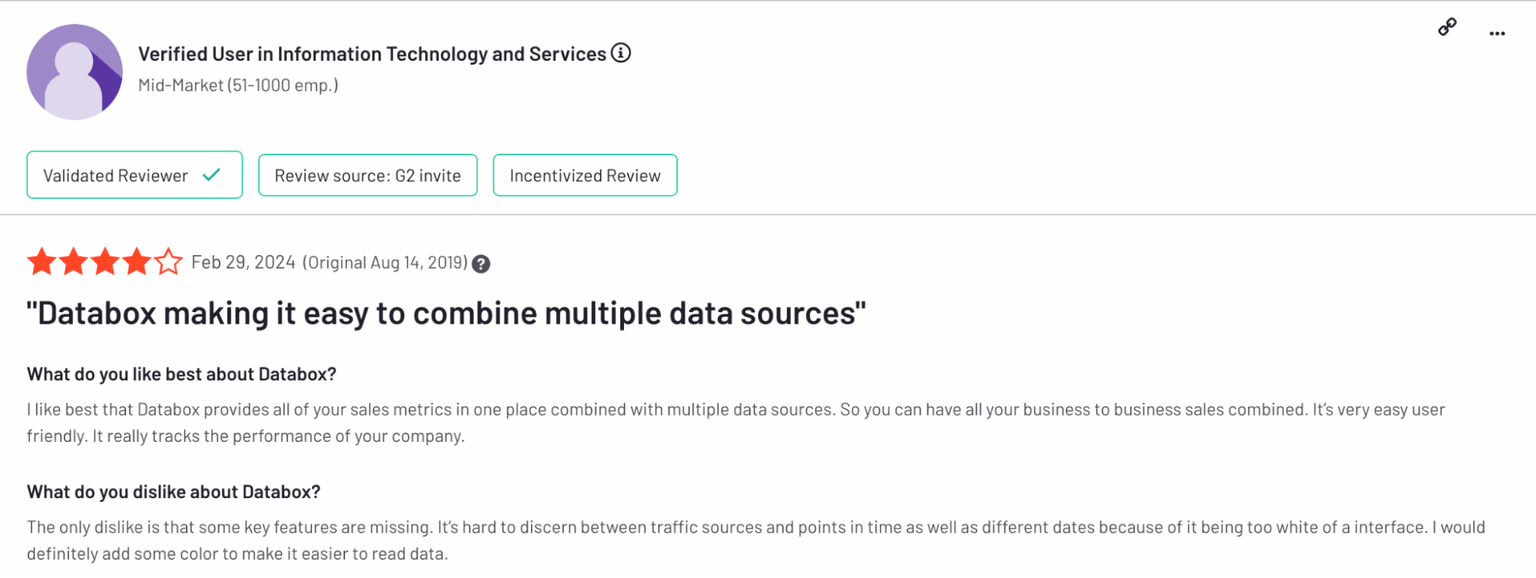Image resolution: width=1536 pixels, height=578 pixels.
Task: Click the Mid-Market (51-1000 emp.) label
Action: 238,85
